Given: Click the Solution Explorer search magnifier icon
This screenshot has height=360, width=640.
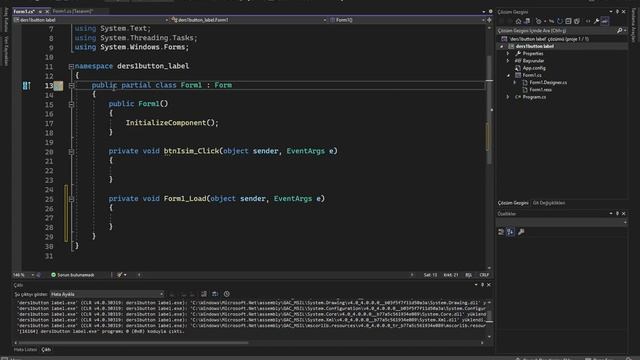Looking at the screenshot, I should [x=620, y=31].
